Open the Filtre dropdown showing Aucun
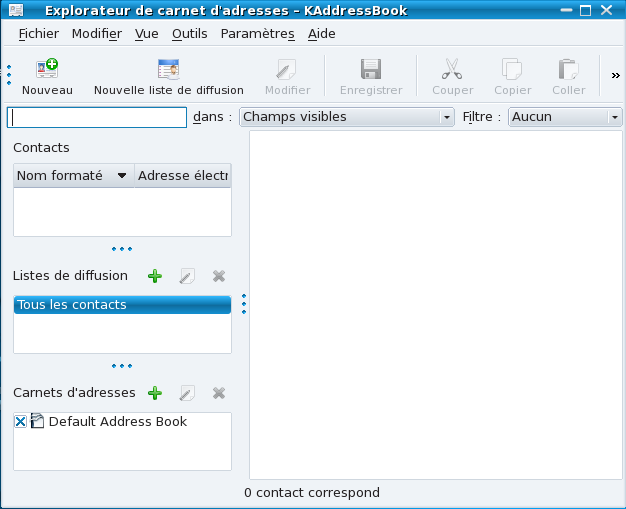This screenshot has width=626, height=509. click(565, 117)
